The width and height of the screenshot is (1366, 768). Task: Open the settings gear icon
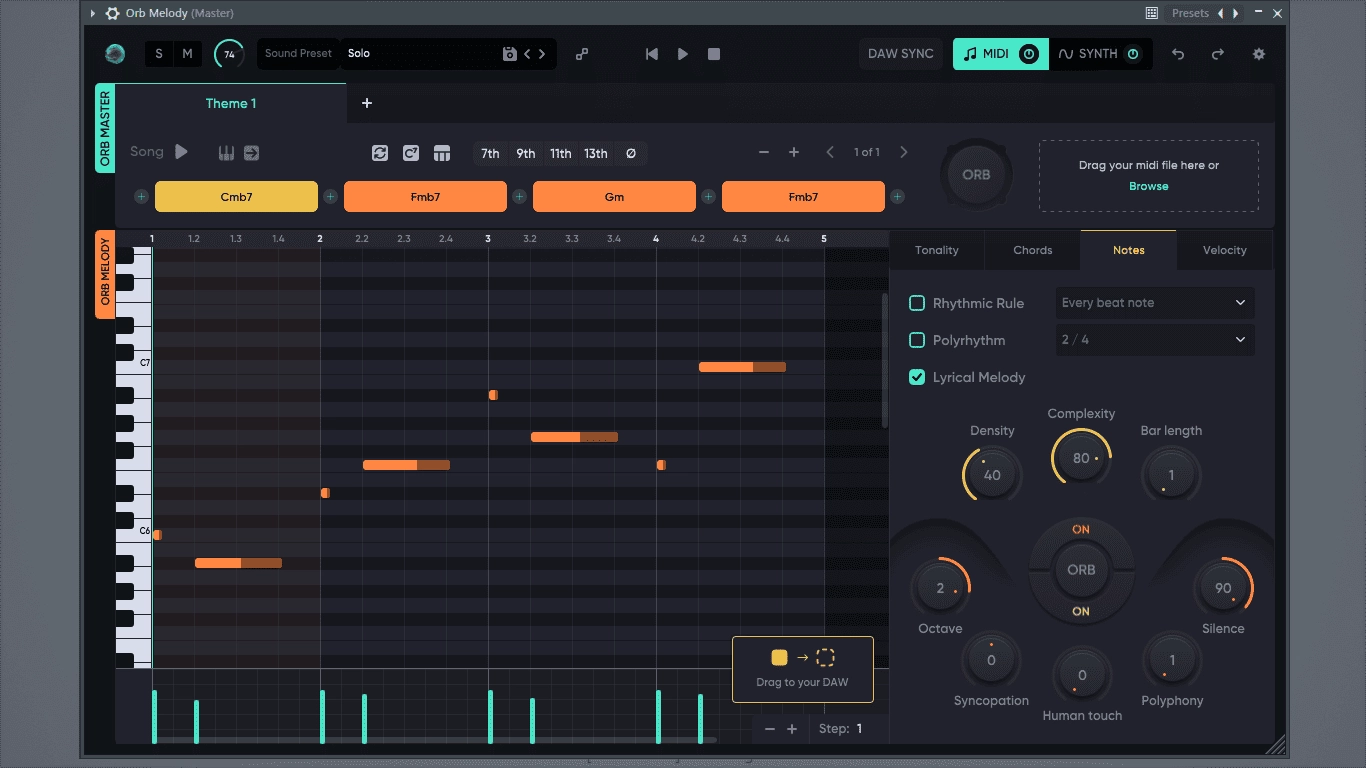(1259, 54)
